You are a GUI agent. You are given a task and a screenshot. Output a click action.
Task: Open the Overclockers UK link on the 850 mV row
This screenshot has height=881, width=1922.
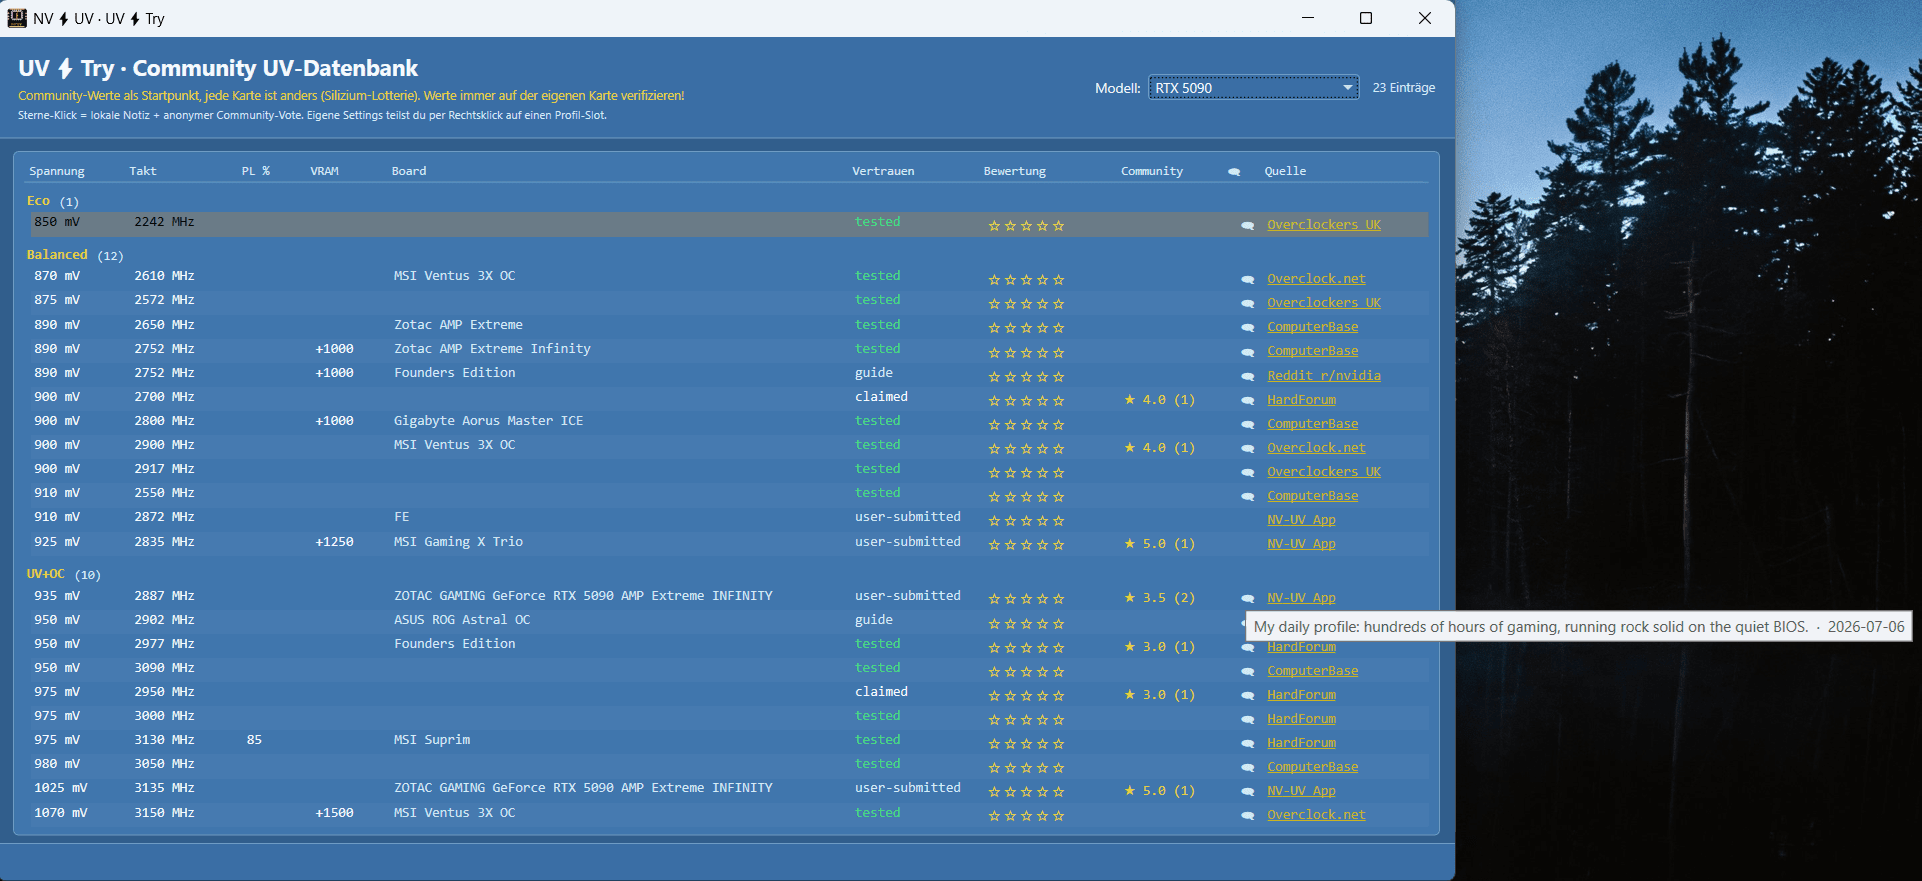pos(1324,225)
